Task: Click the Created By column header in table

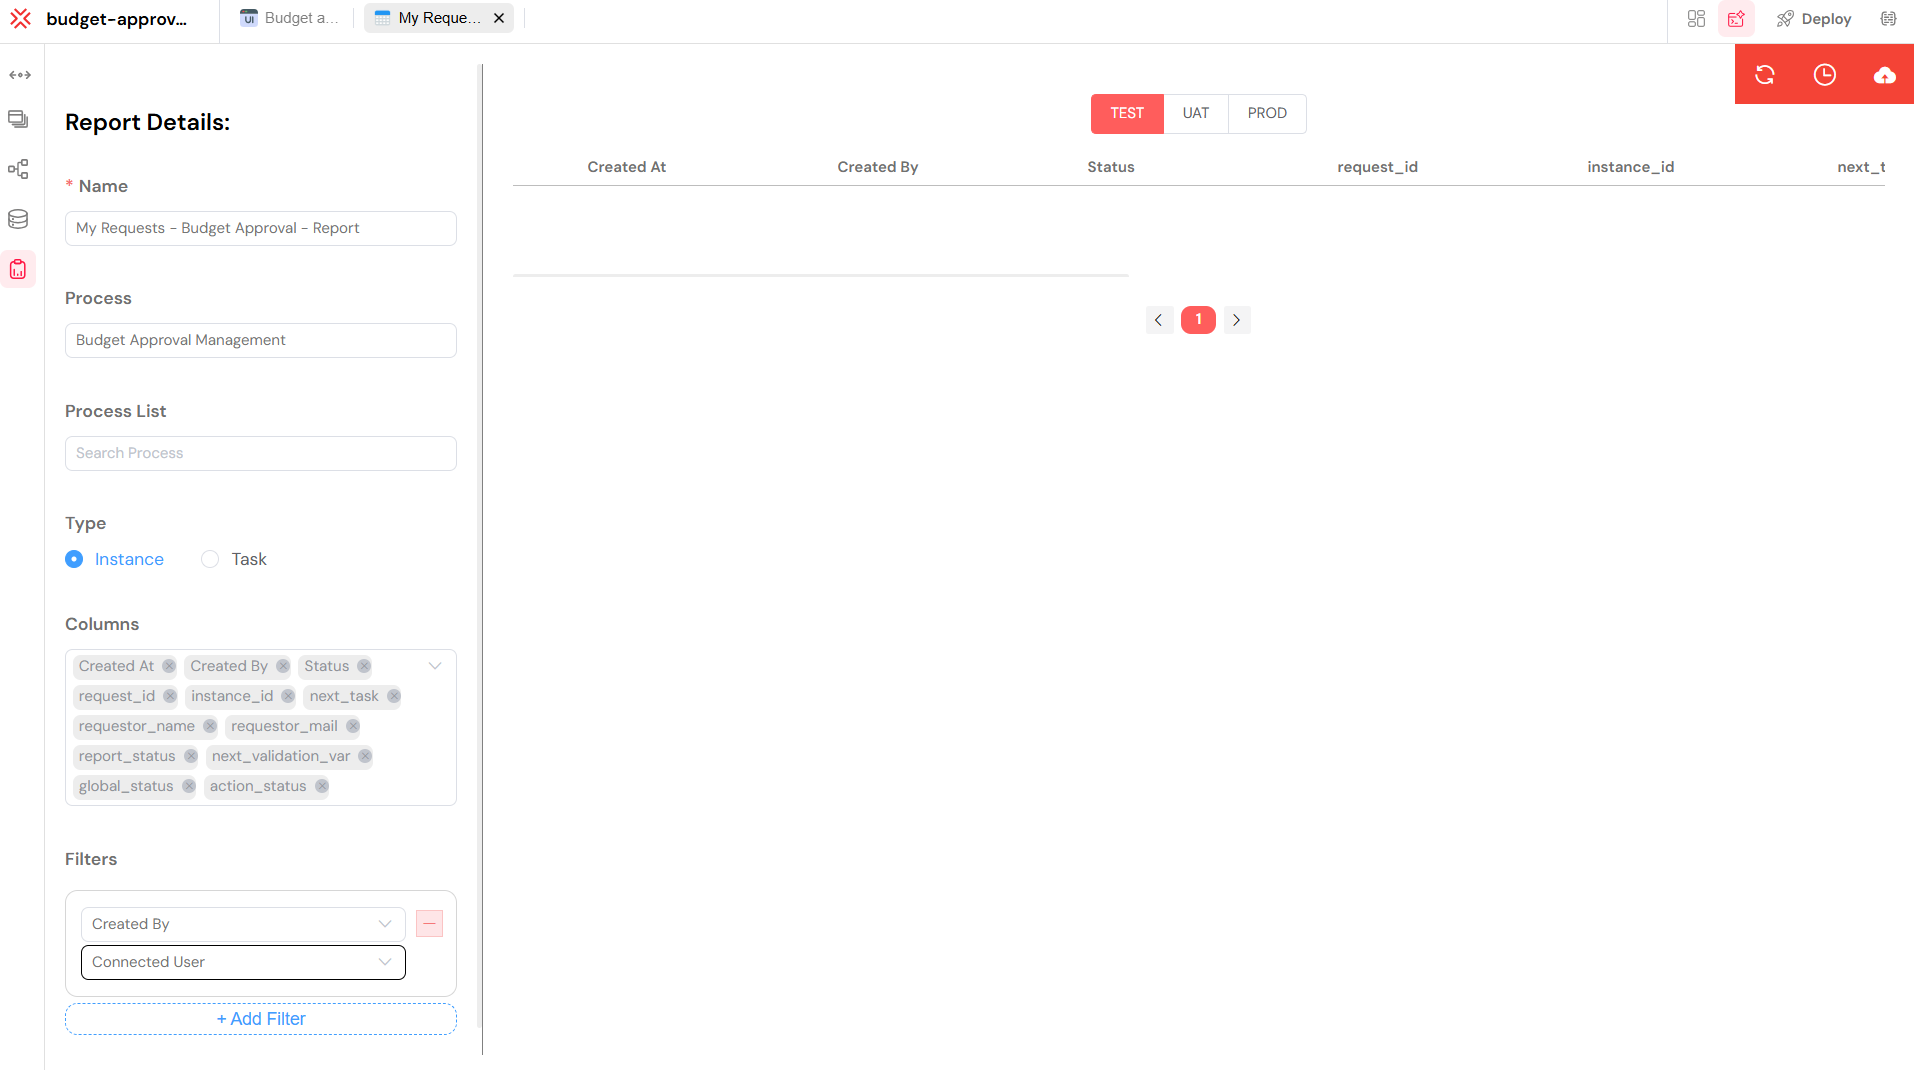Action: tap(878, 167)
